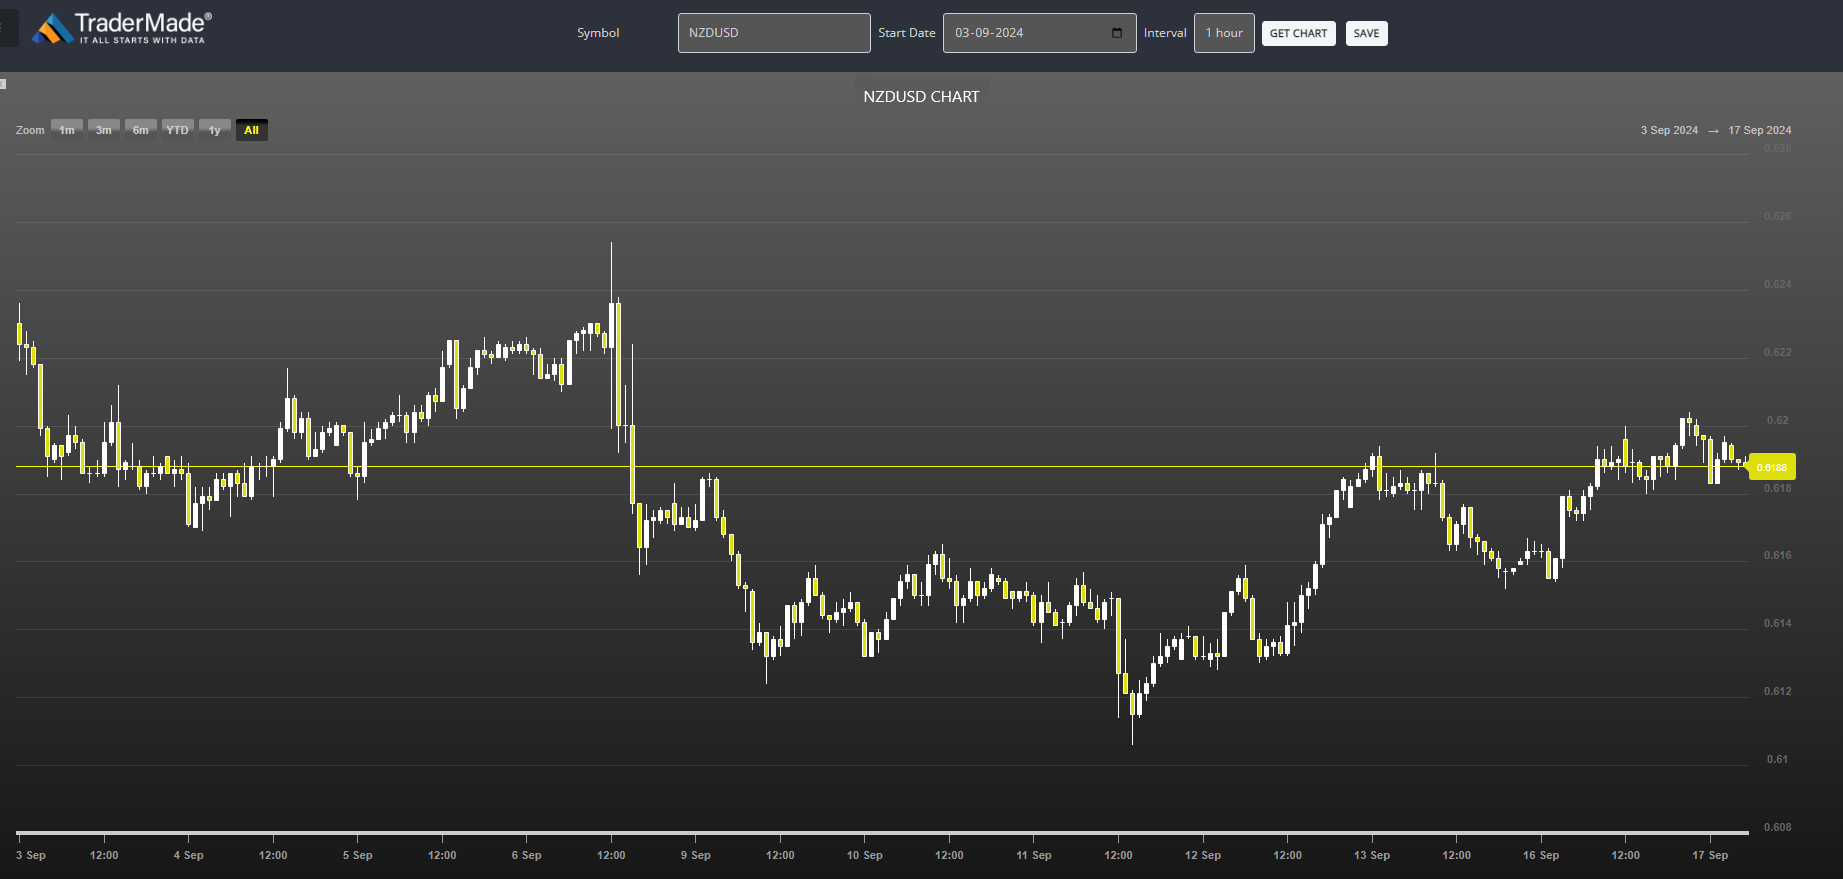Click the 4 Sep x-axis date label

tap(189, 855)
